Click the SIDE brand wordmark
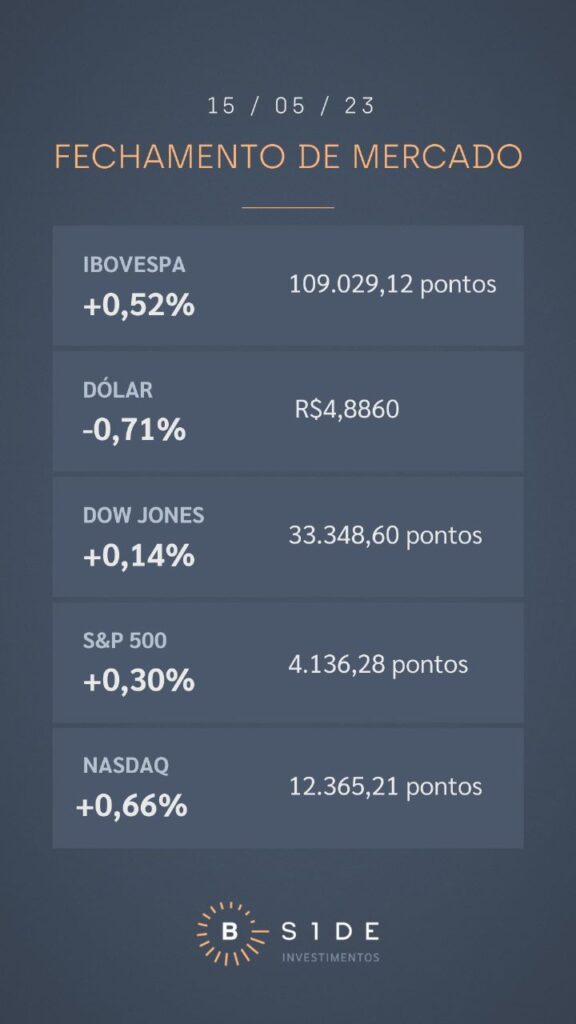 point(330,931)
